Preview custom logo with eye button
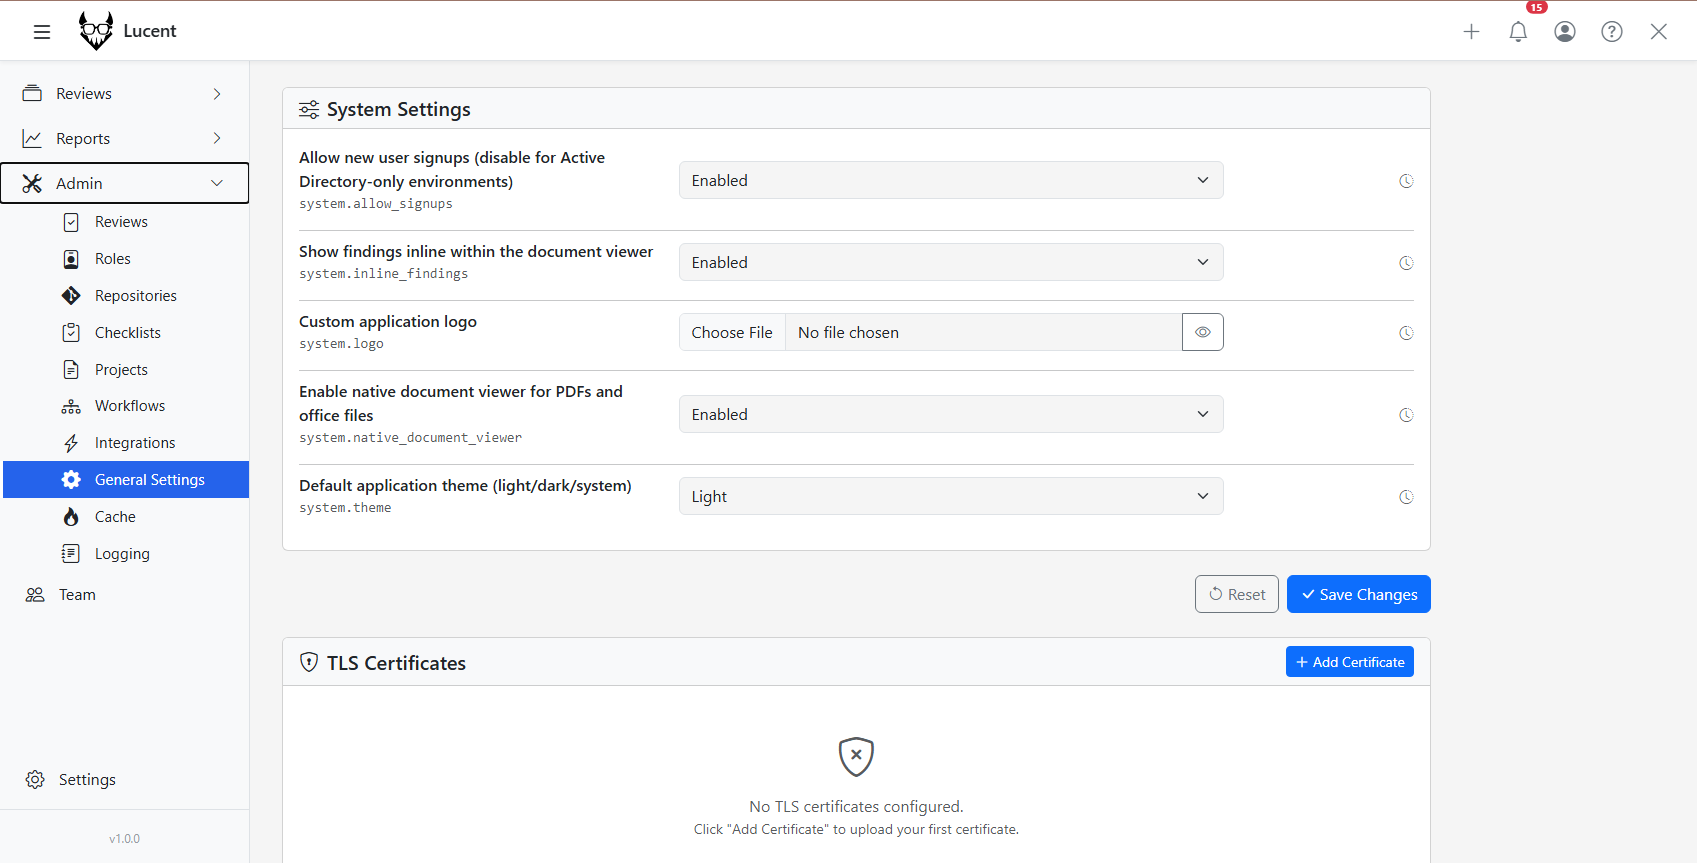This screenshot has height=863, width=1697. (x=1203, y=332)
